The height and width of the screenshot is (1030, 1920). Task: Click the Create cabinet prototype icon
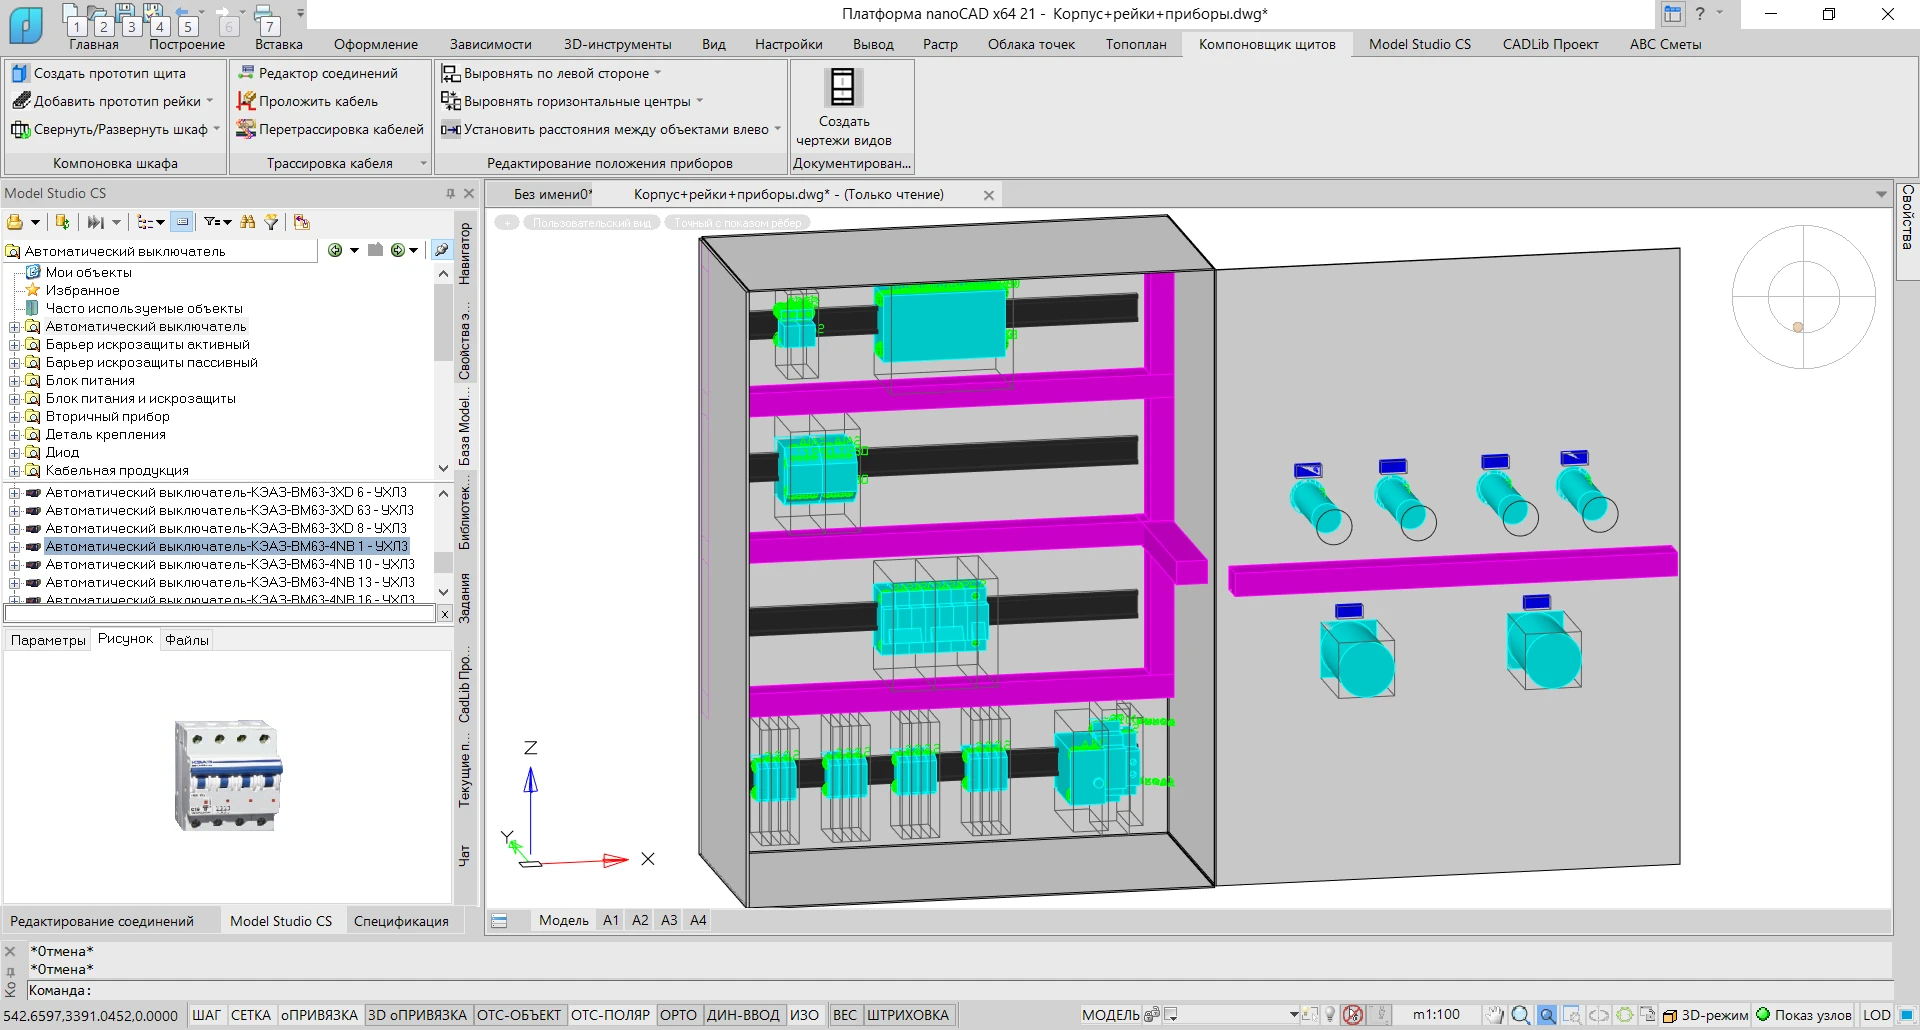tap(19, 73)
